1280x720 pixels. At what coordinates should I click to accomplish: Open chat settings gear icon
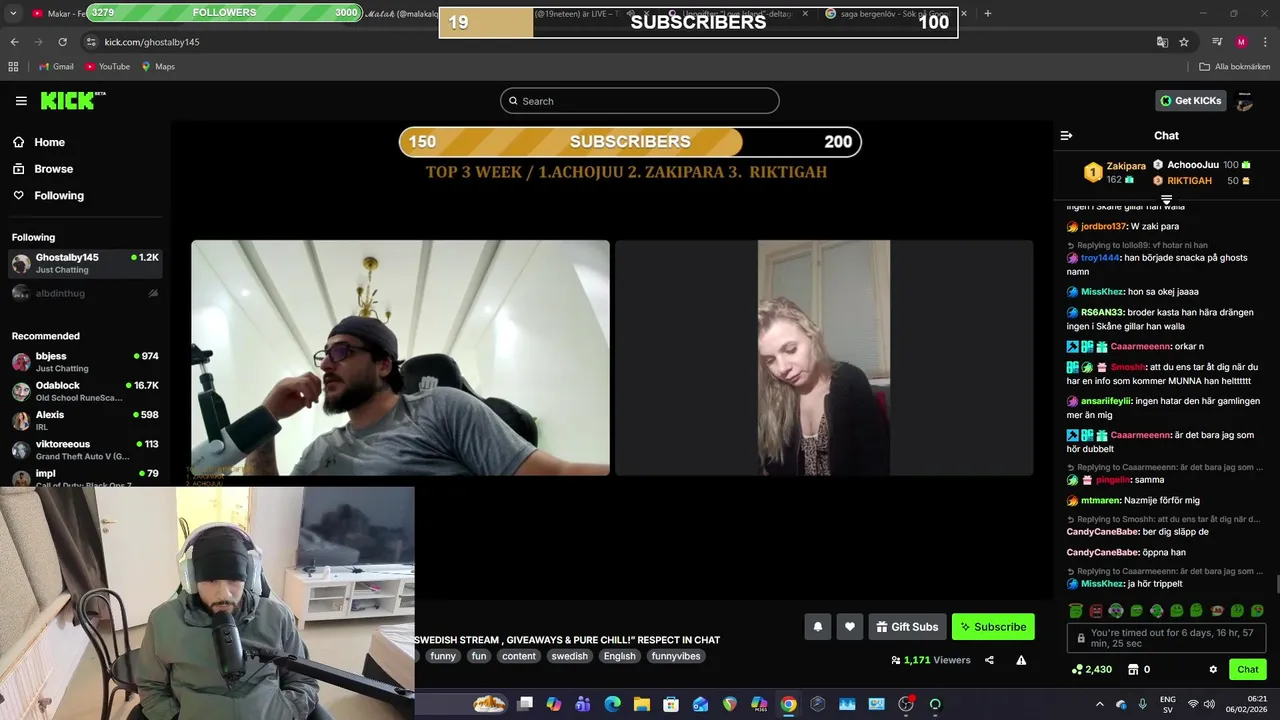tap(1213, 670)
